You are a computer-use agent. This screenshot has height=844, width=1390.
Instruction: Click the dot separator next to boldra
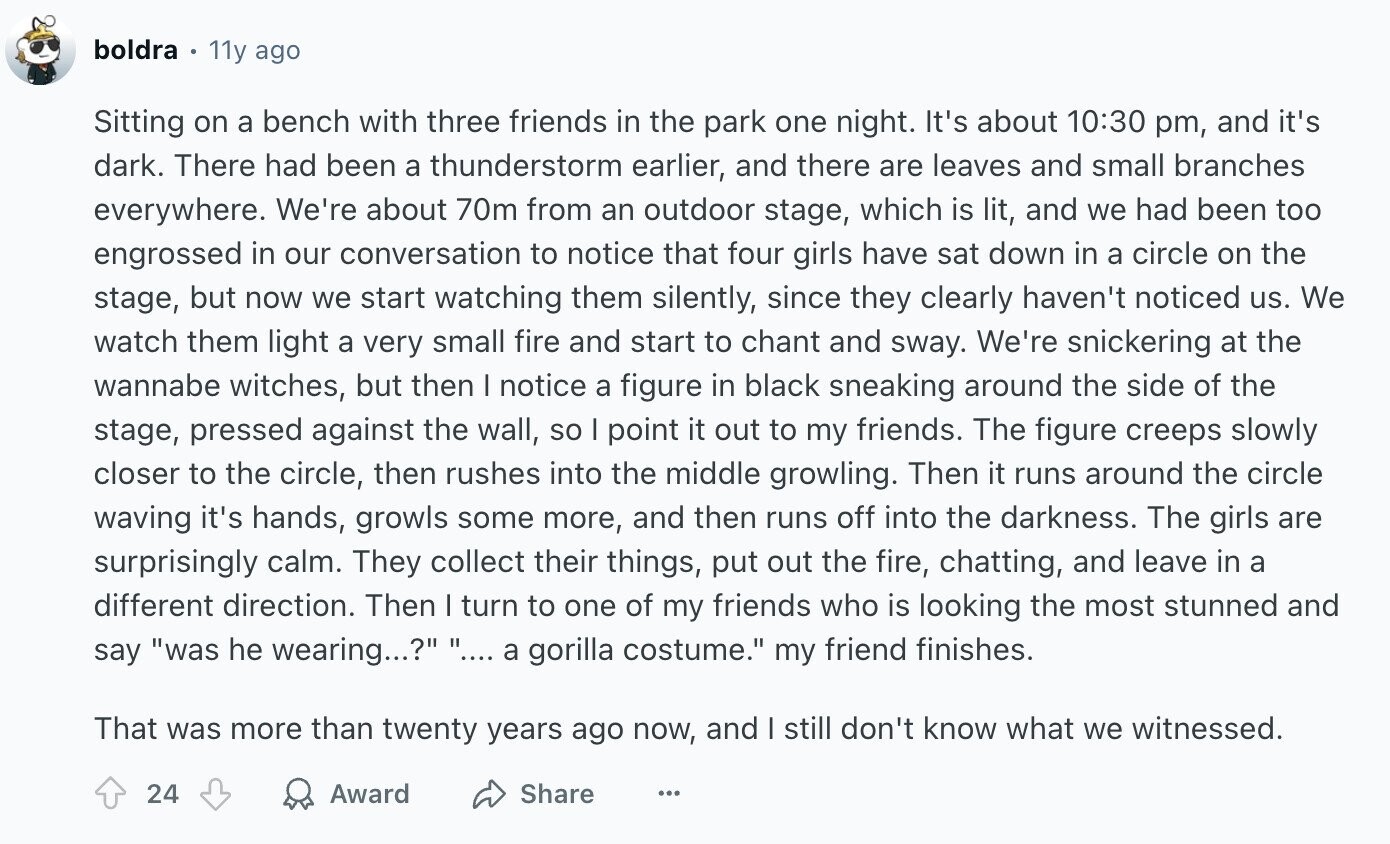tap(193, 51)
